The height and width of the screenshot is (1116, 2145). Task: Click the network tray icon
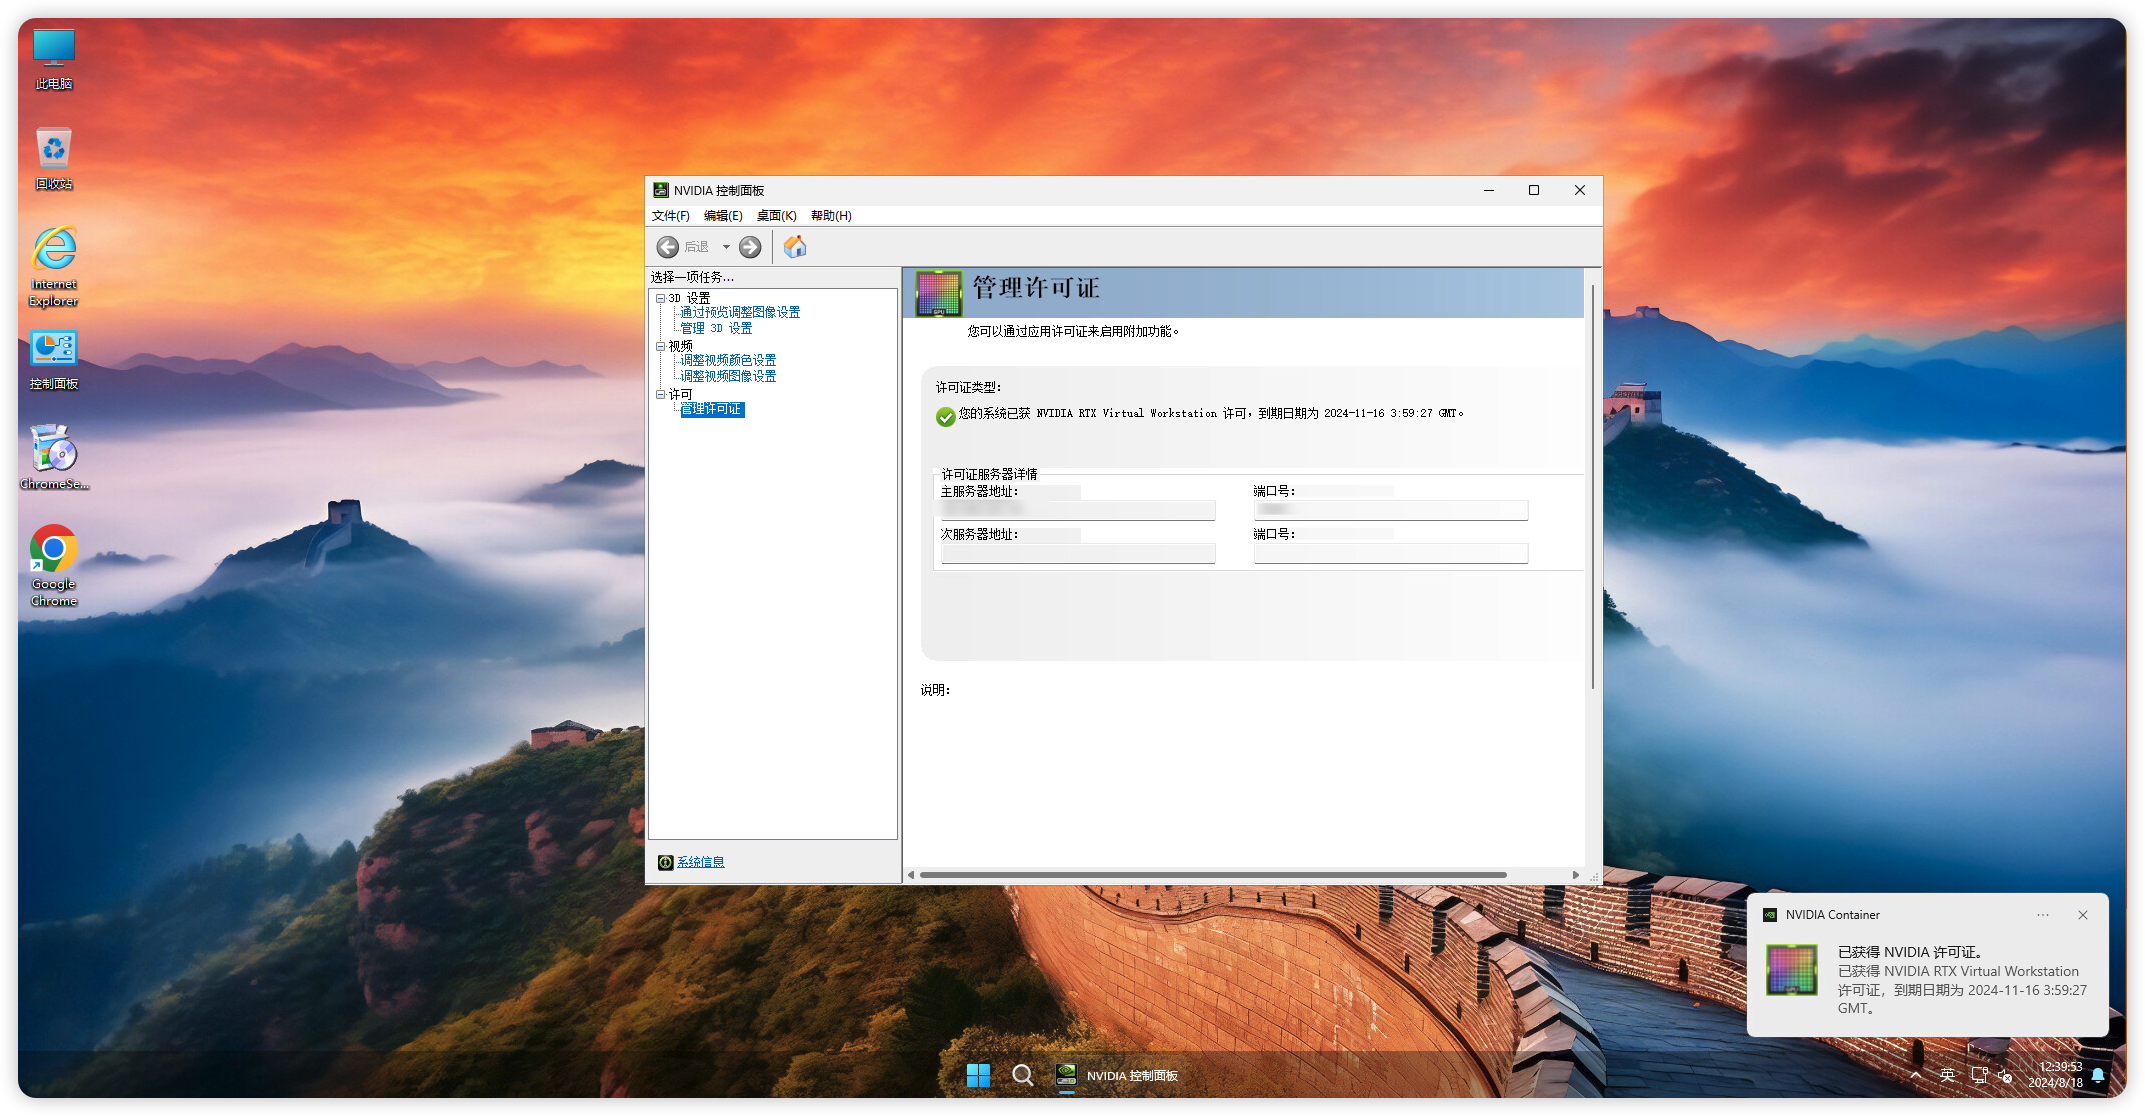[x=1979, y=1075]
